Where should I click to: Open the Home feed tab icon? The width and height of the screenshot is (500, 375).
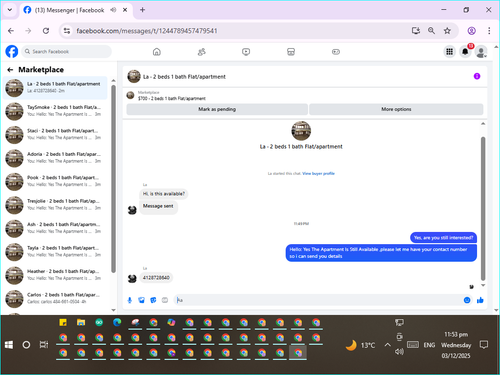pos(157,52)
